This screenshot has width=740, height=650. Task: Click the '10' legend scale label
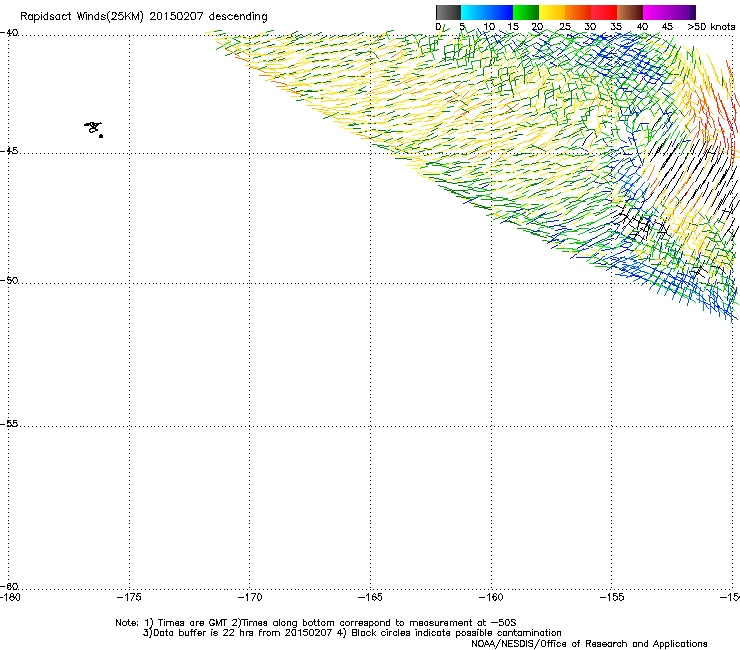(x=489, y=27)
